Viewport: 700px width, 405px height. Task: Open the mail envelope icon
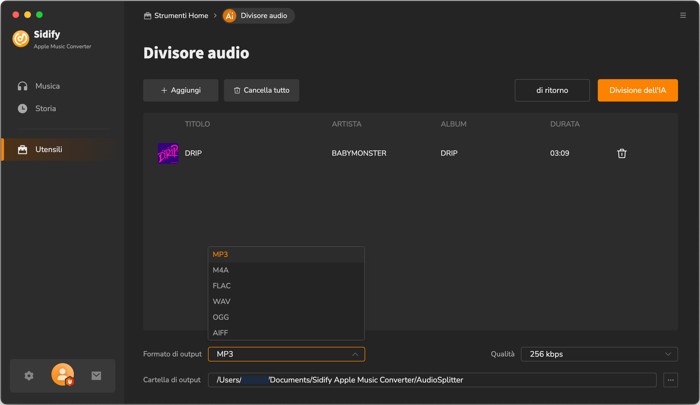(96, 376)
